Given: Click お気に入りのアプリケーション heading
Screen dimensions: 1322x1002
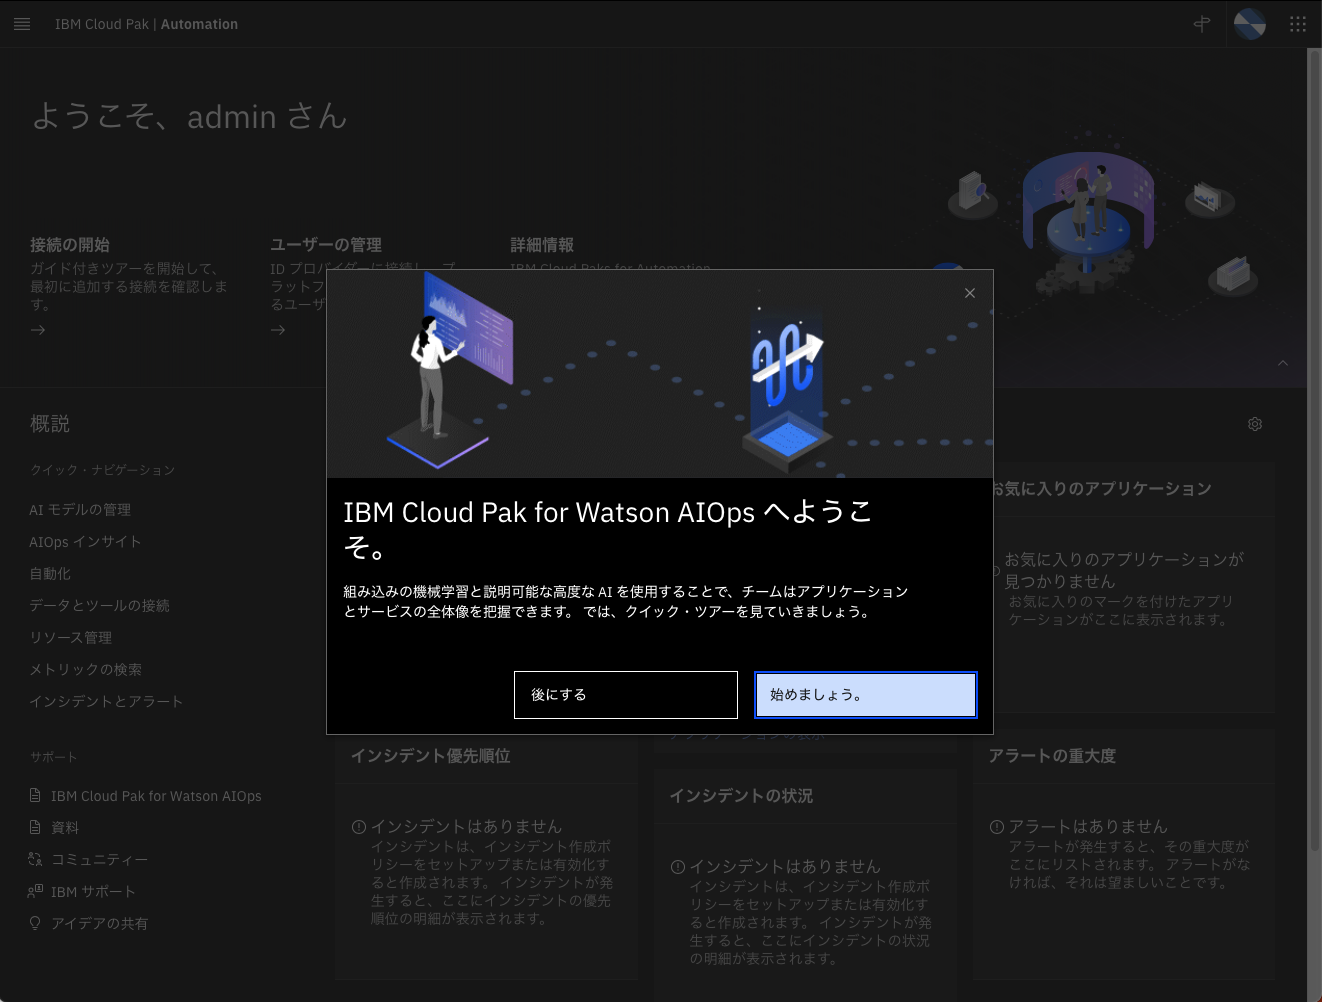Looking at the screenshot, I should (1101, 489).
